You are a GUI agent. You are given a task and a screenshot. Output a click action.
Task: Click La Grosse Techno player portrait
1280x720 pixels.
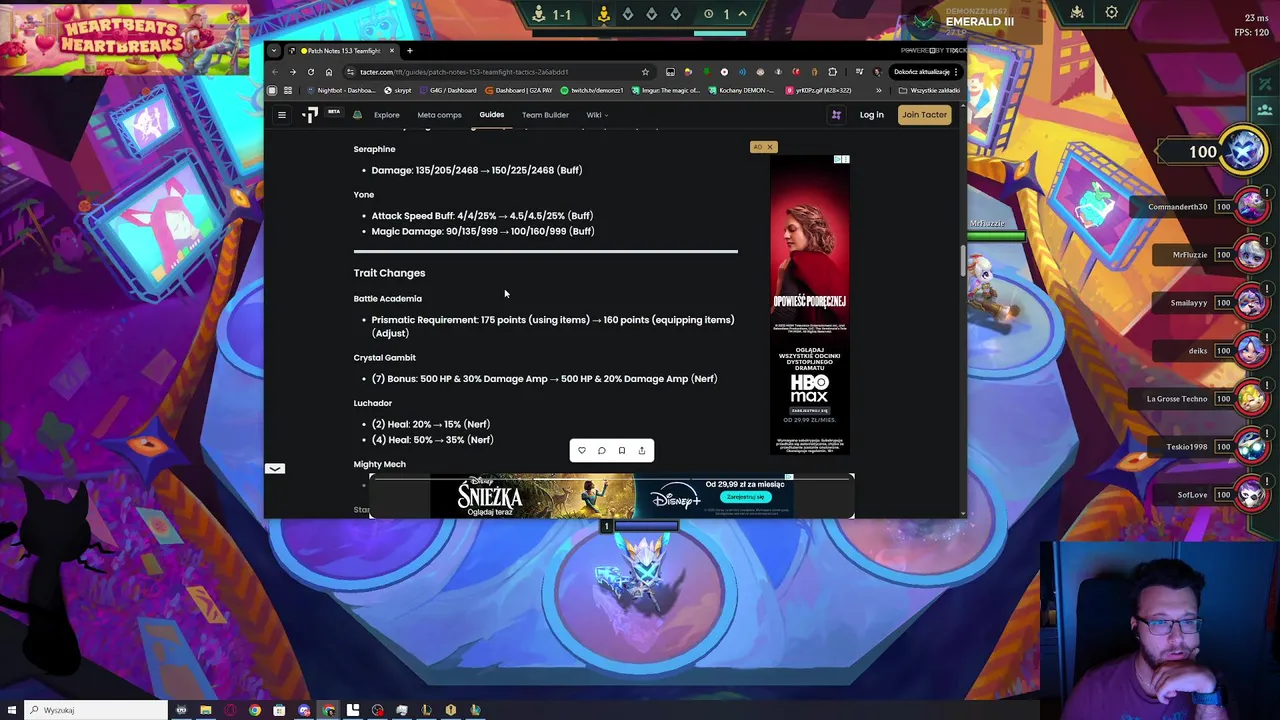pos(1251,398)
